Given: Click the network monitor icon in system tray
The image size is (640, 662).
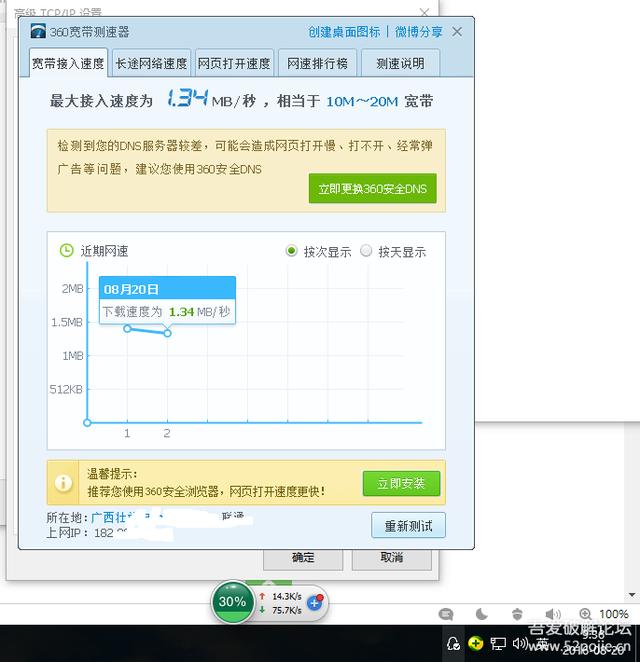Looking at the screenshot, I should [498, 644].
